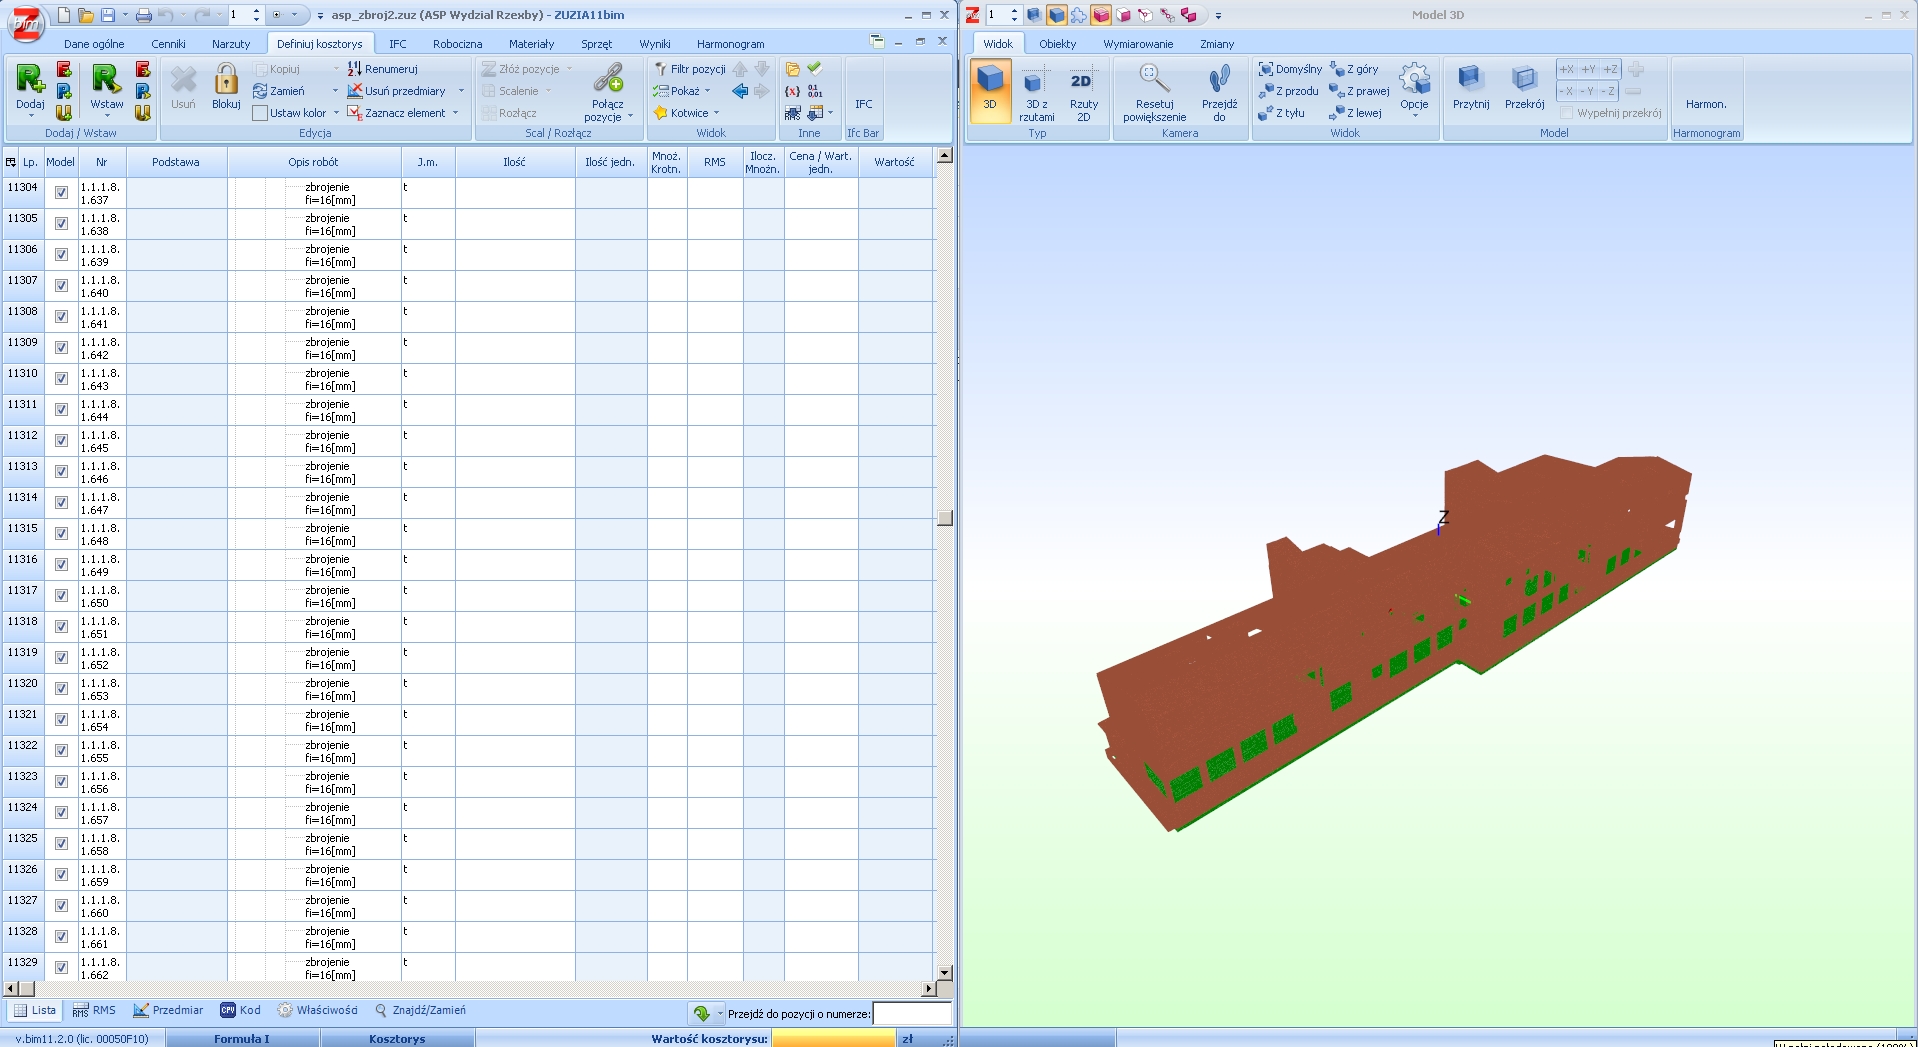Expand the Dodaj dropdown arrow
The image size is (1918, 1047).
click(x=30, y=116)
